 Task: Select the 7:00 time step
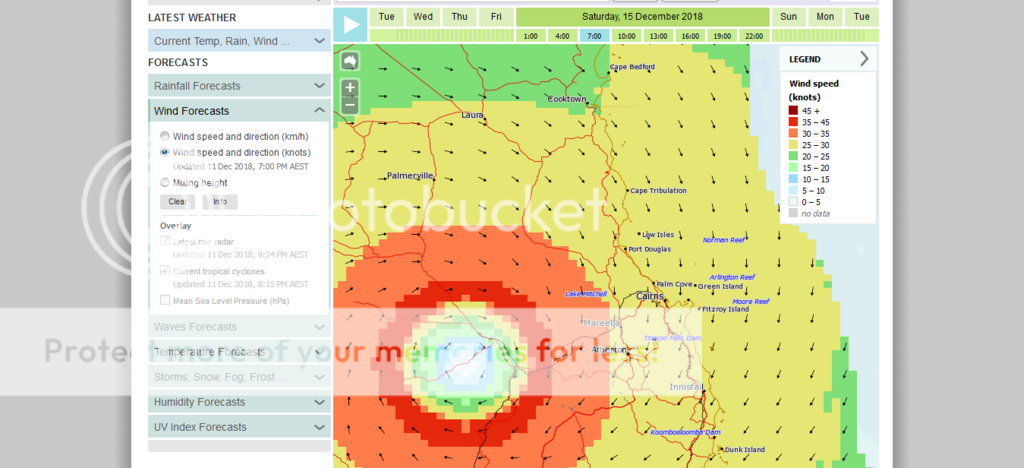[594, 36]
